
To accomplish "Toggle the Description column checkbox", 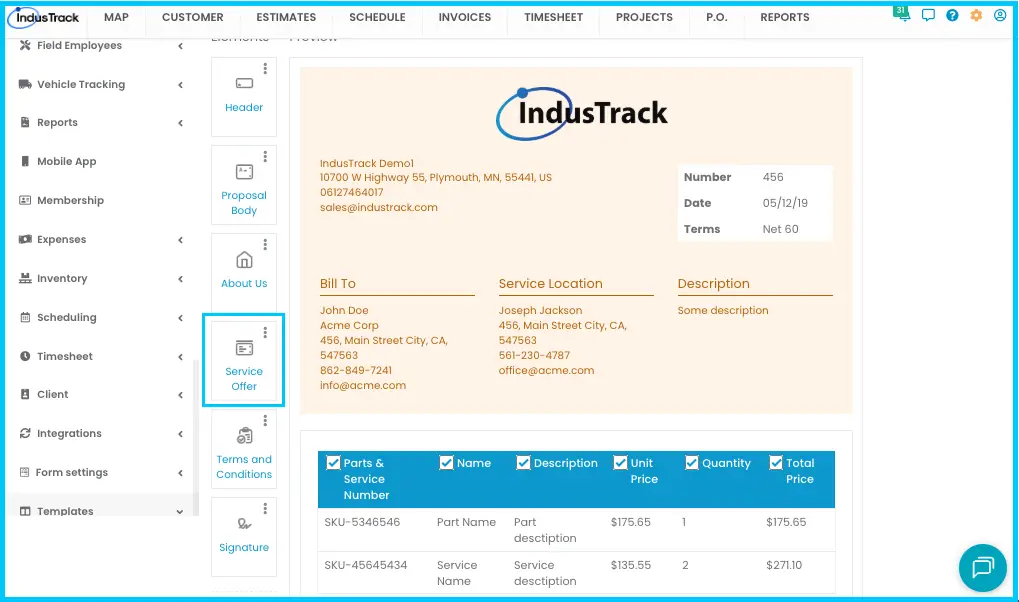I will [523, 462].
